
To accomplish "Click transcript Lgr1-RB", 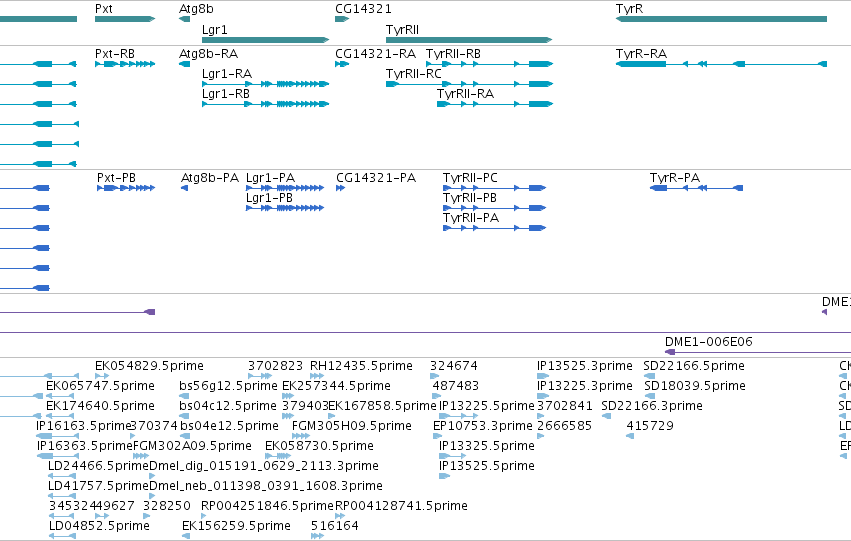I will point(226,94).
